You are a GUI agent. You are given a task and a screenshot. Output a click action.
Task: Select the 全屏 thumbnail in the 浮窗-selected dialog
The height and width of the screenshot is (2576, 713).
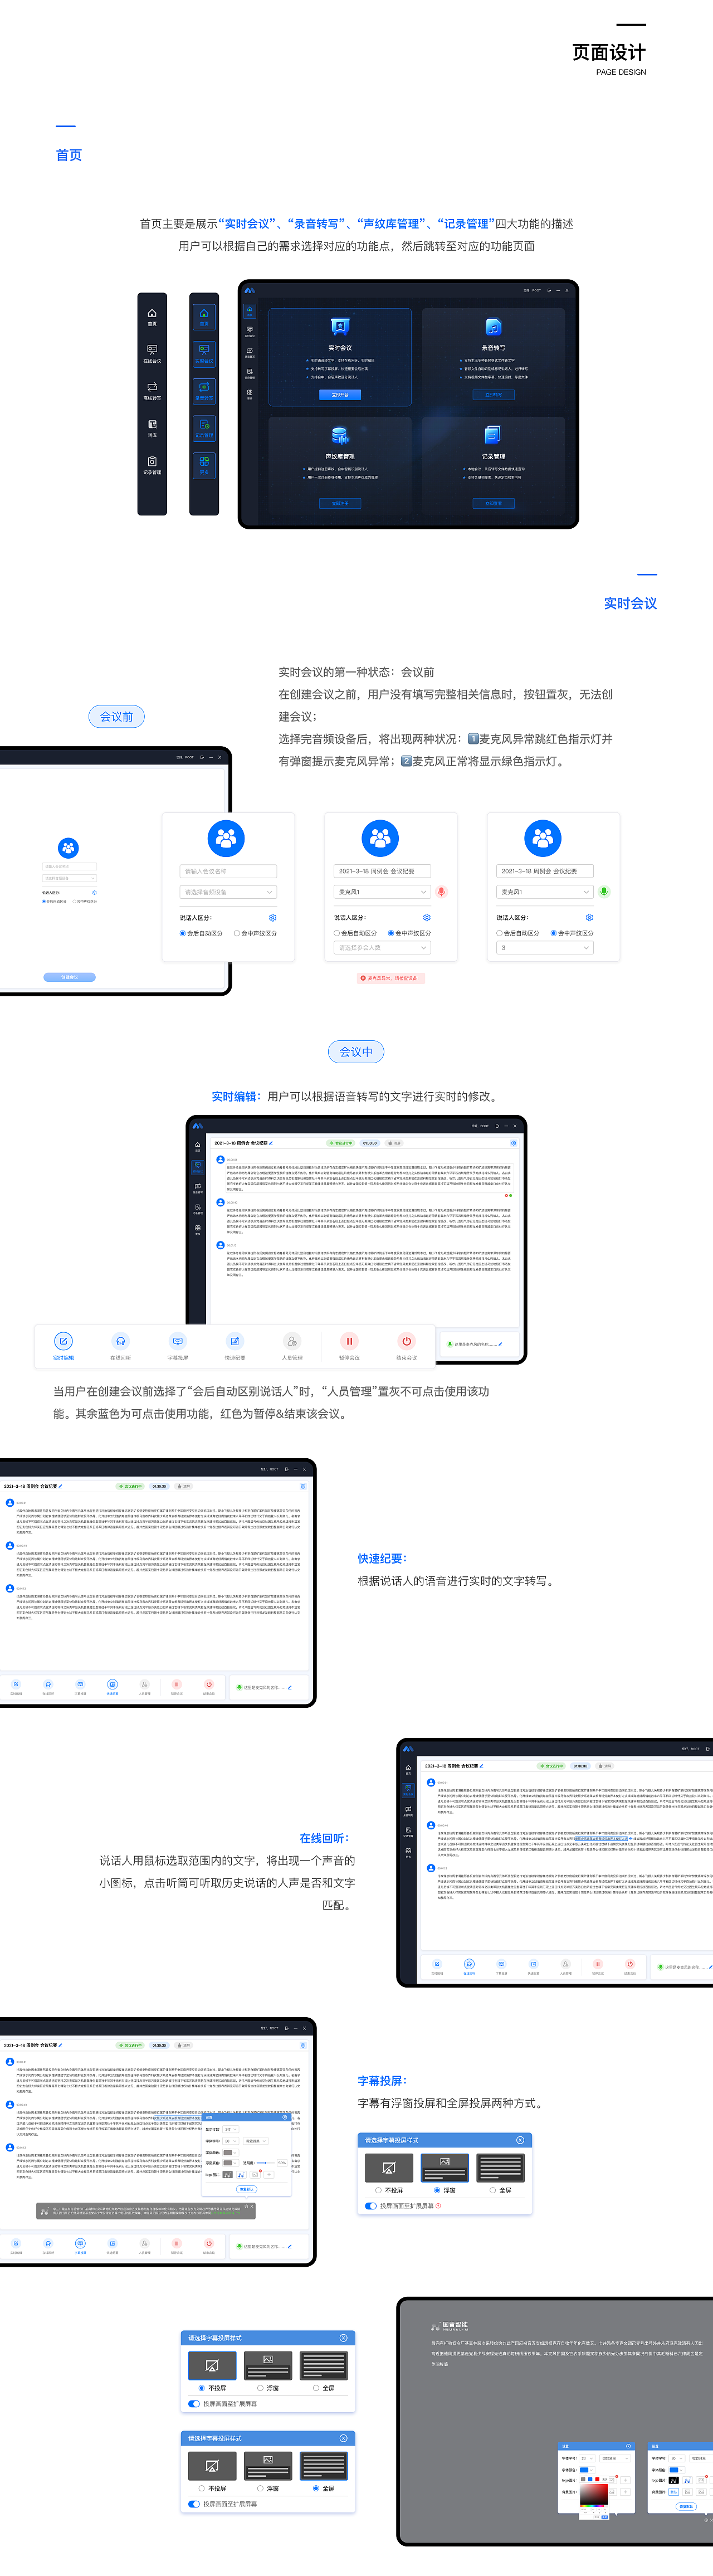coord(500,2167)
